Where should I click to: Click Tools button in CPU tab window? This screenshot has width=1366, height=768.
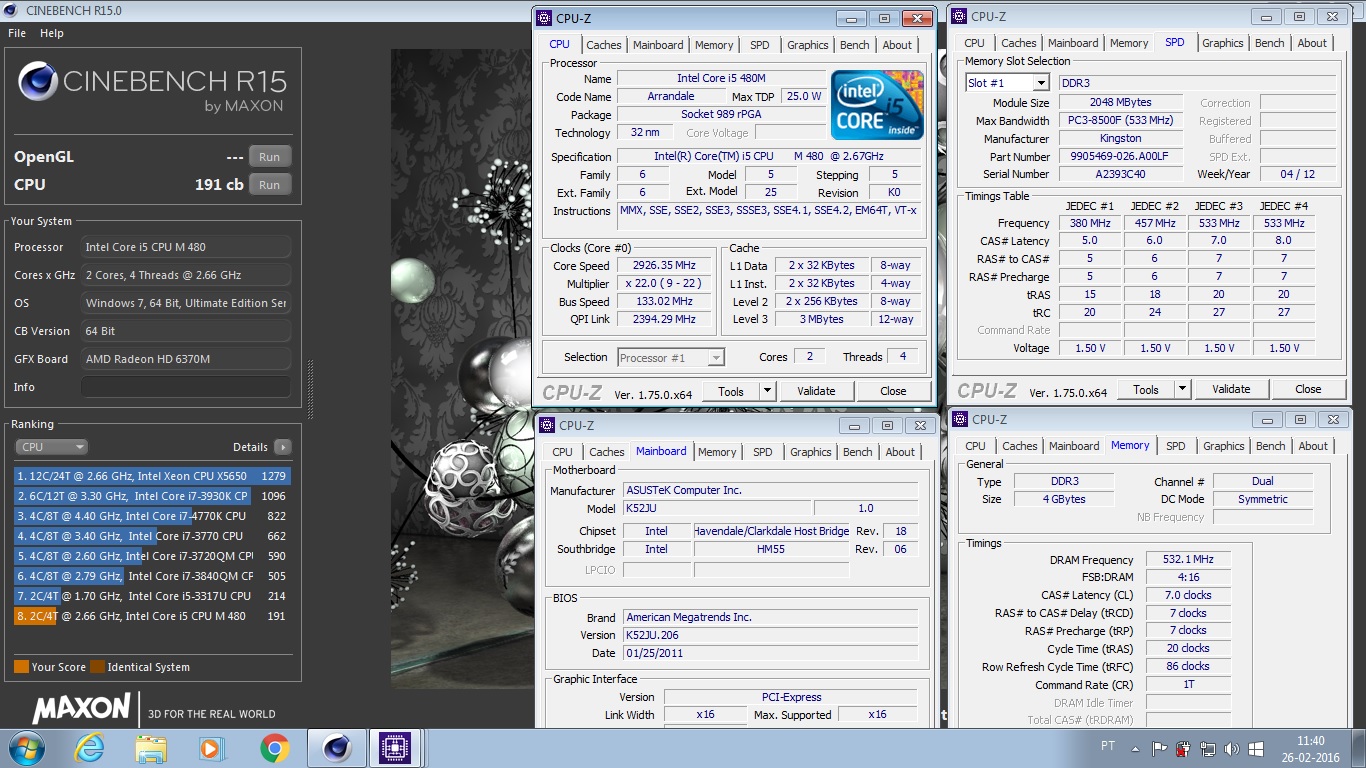coord(731,391)
